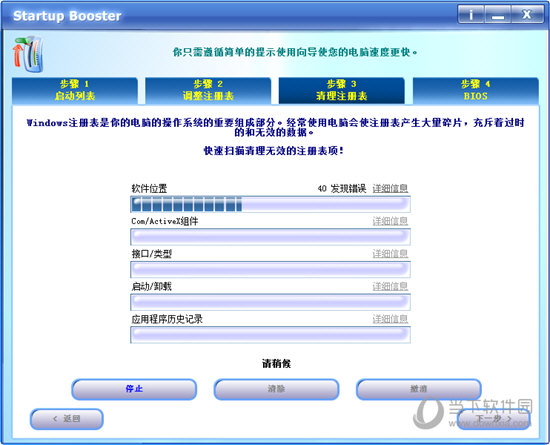Open the 步骤 4 BIOS tab
The width and height of the screenshot is (550, 445).
[476, 90]
